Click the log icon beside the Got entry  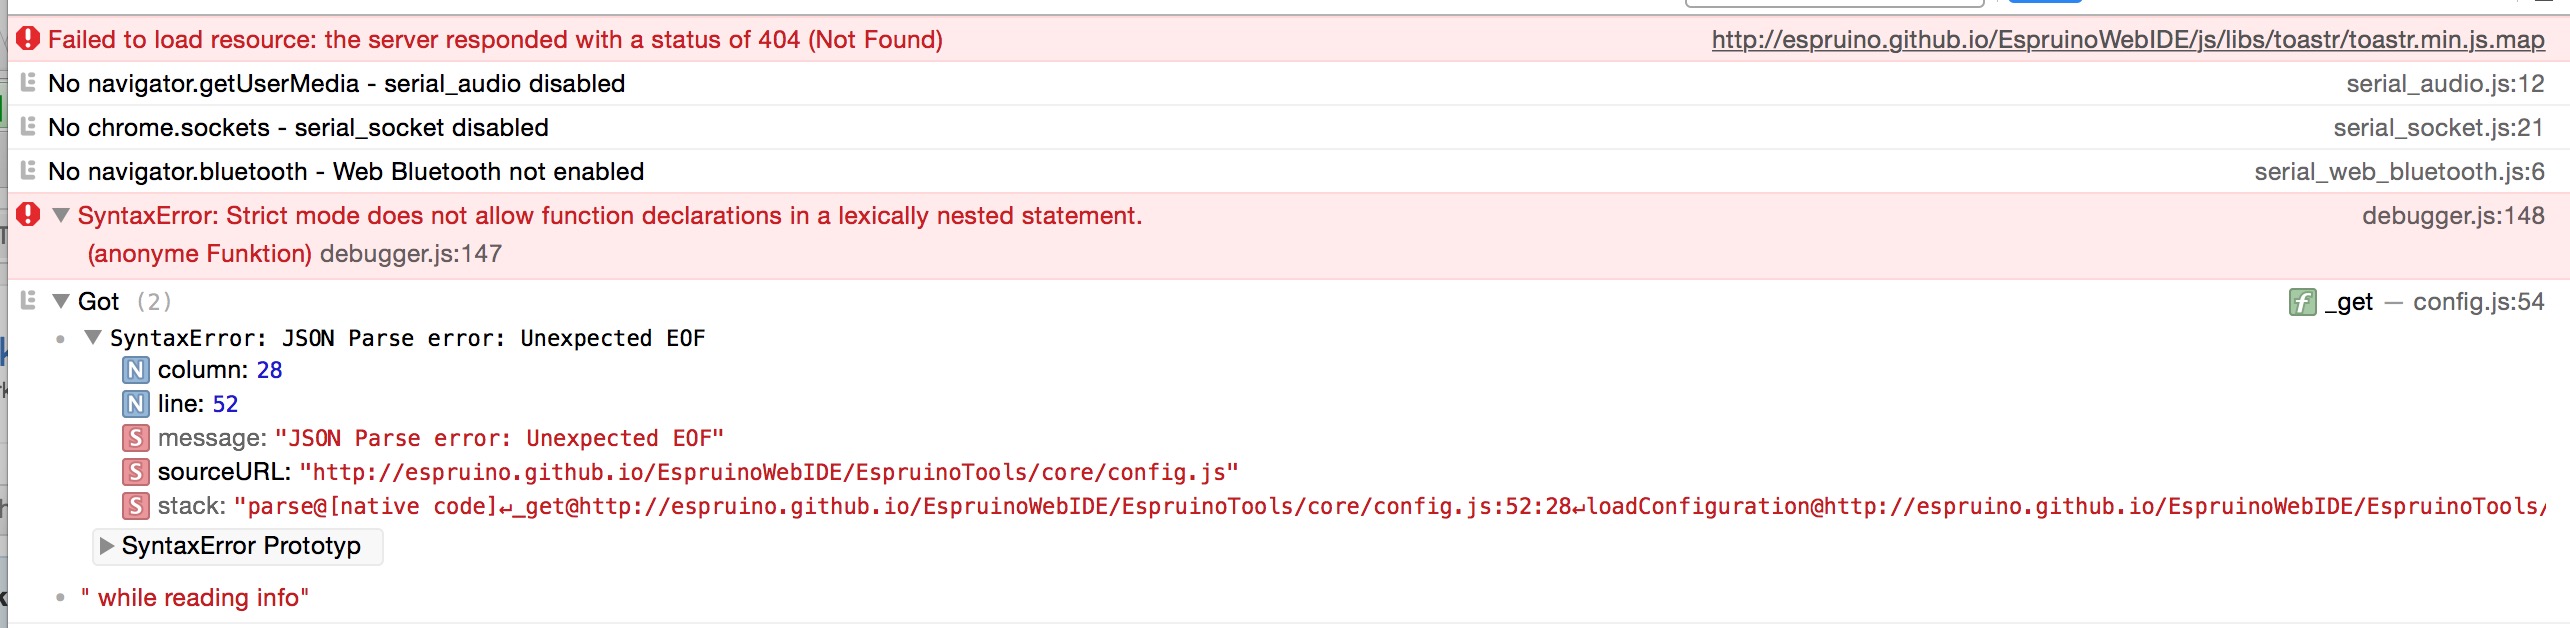coord(28,300)
